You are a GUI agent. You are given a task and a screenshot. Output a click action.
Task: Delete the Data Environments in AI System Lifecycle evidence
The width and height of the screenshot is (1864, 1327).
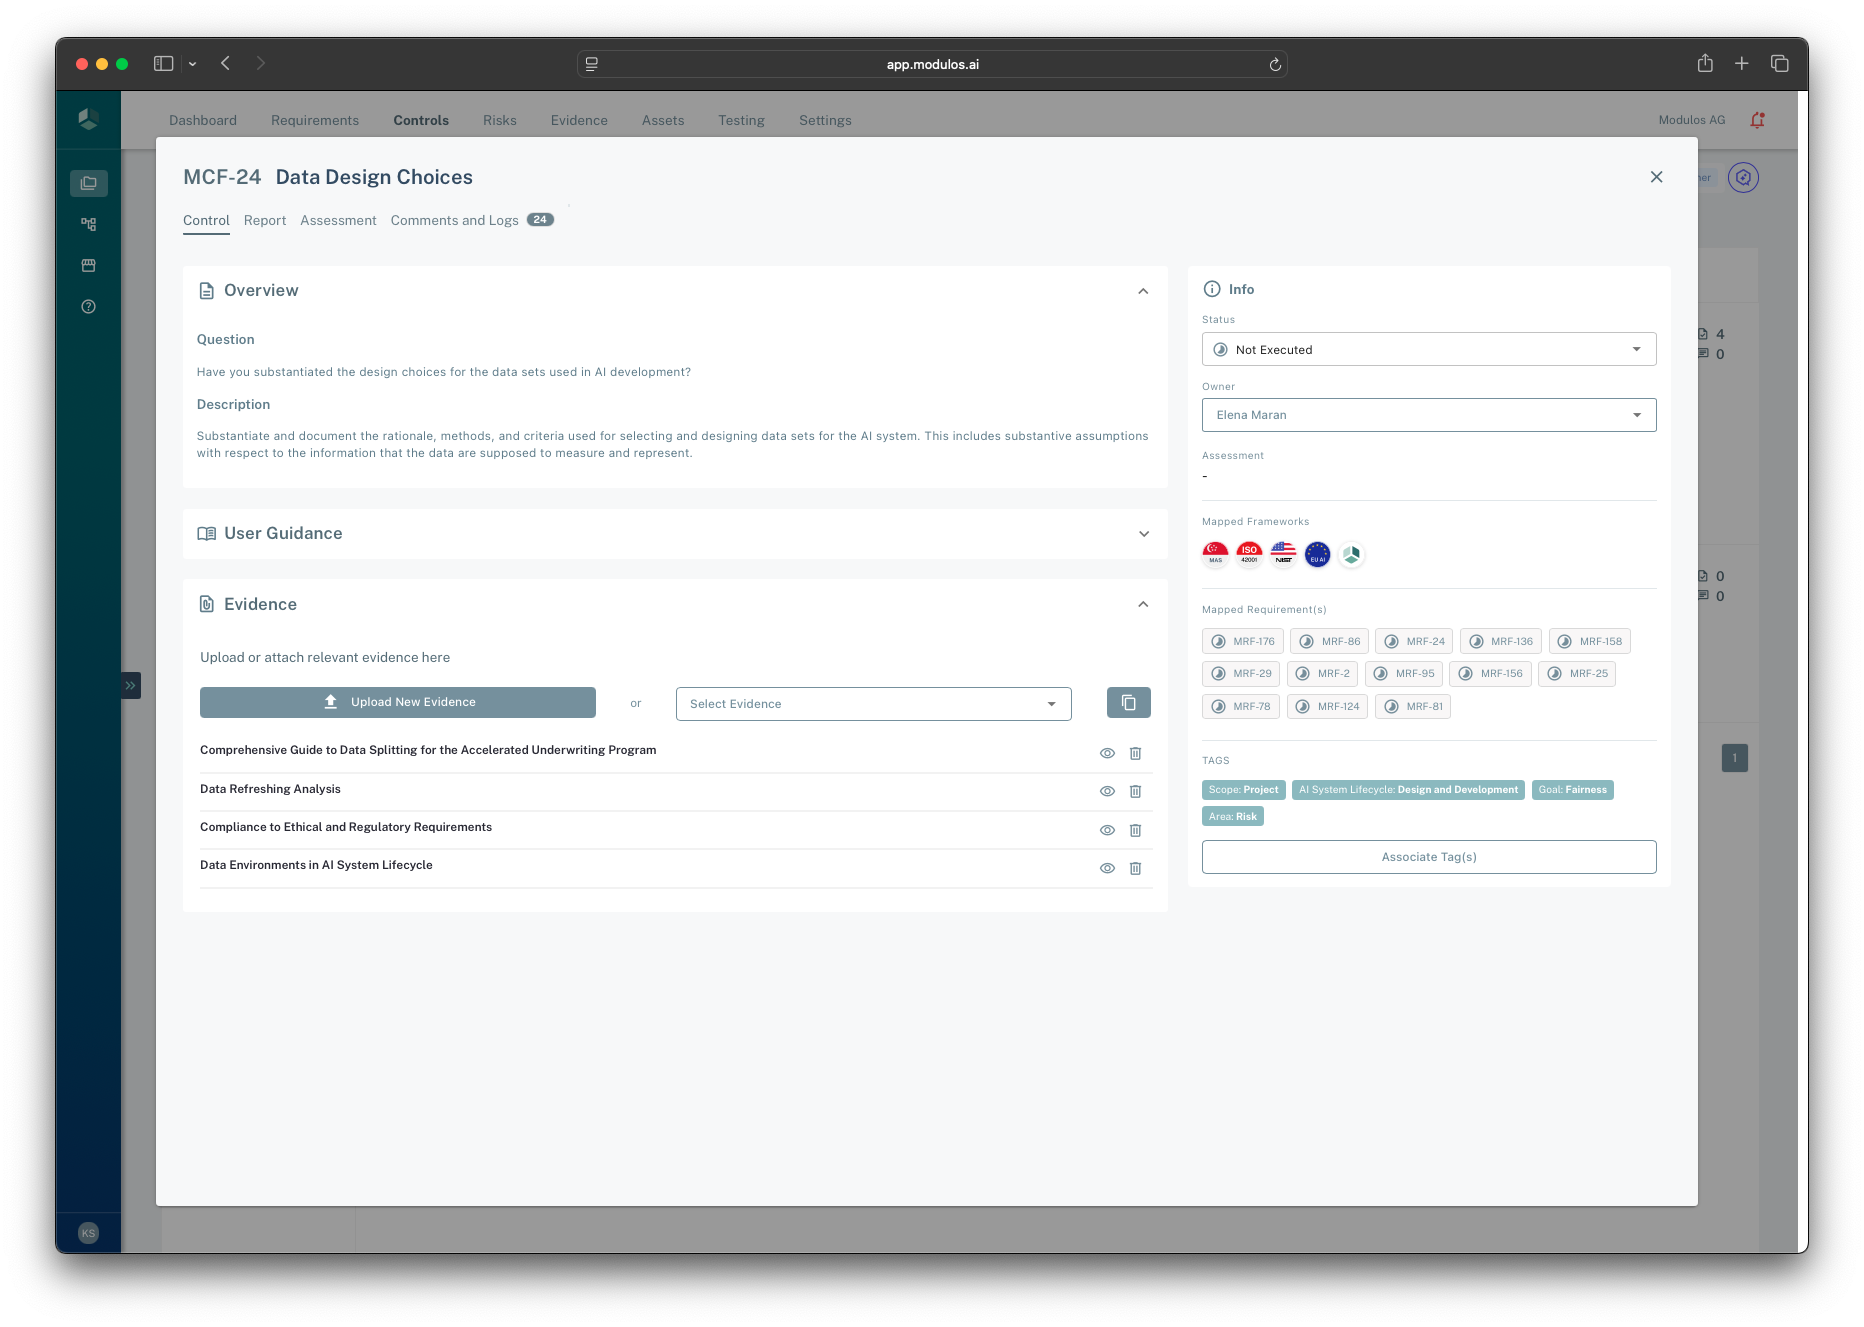pyautogui.click(x=1135, y=868)
